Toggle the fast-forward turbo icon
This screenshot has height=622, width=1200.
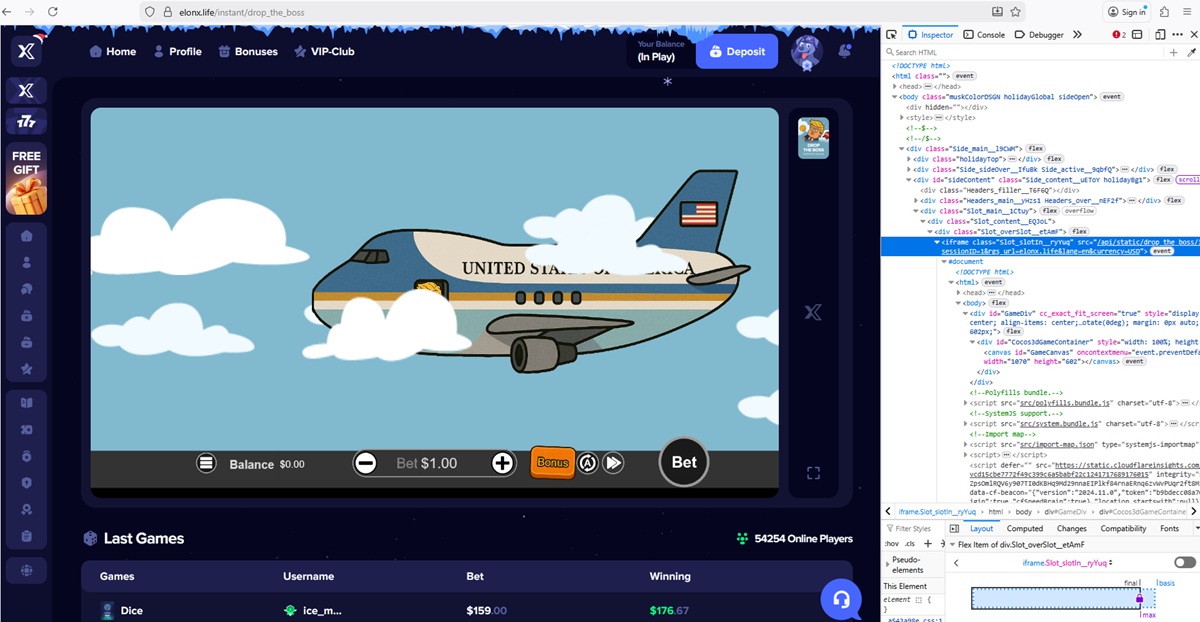614,462
